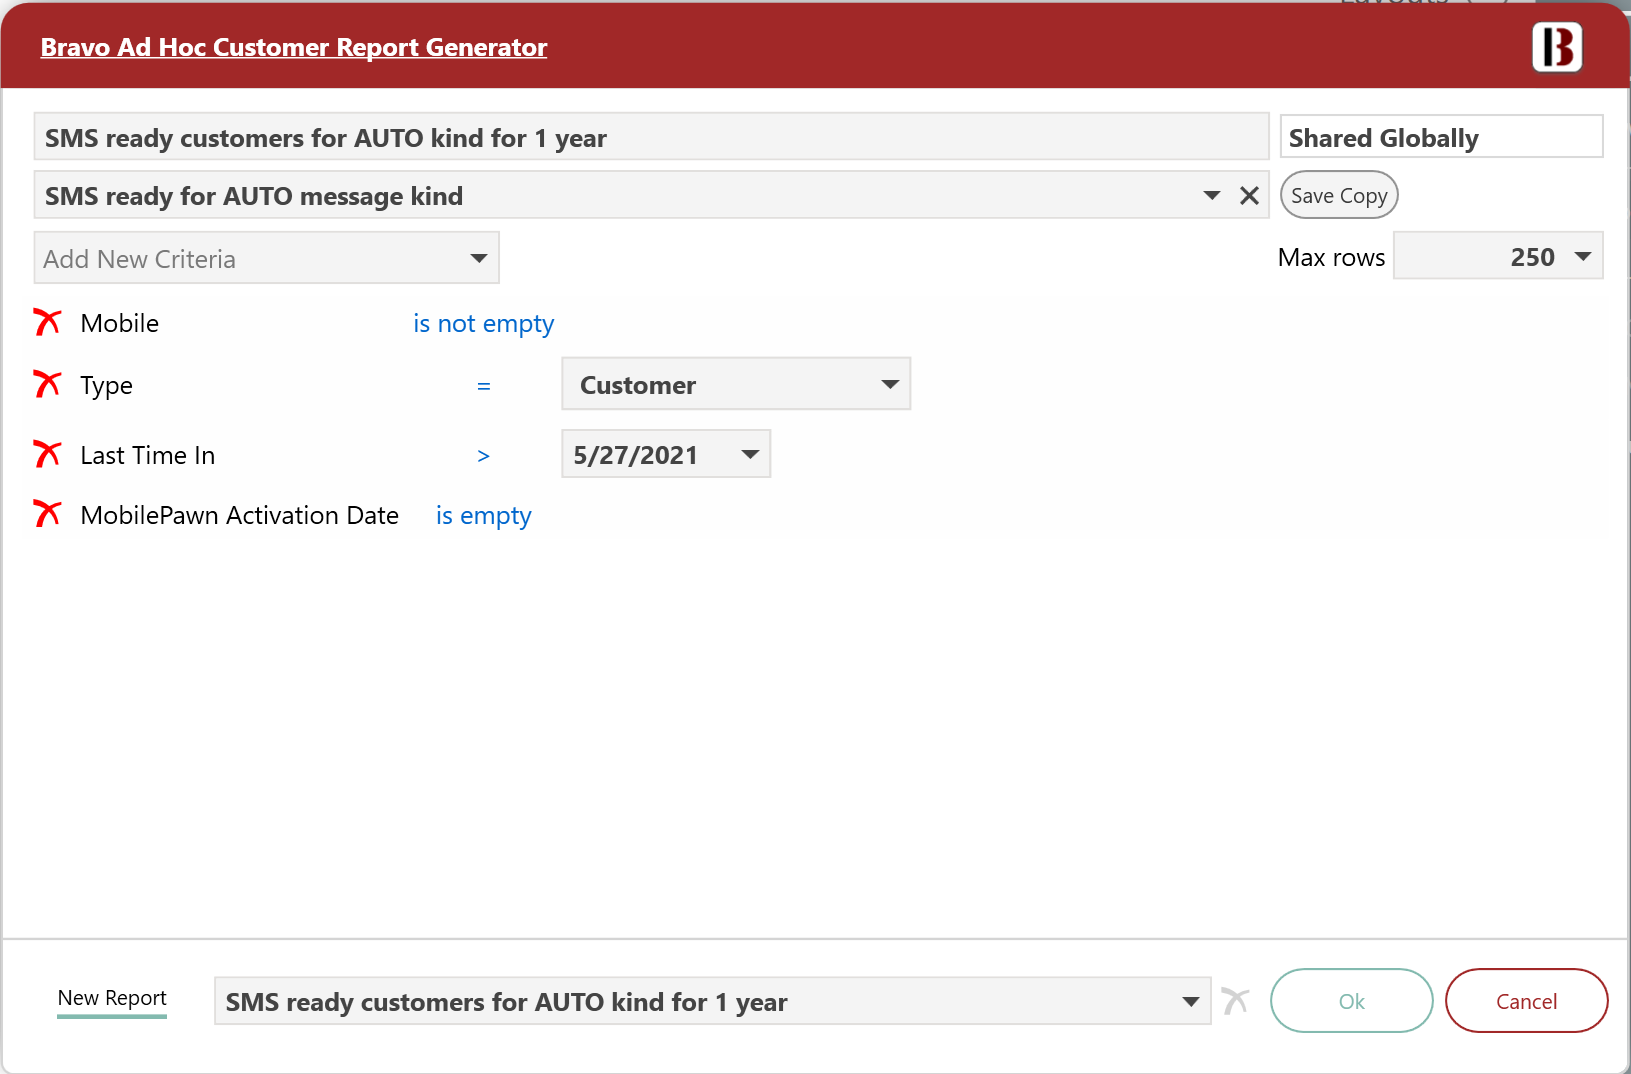1631x1074 pixels.
Task: Click the Cancel button
Action: coord(1525,1001)
